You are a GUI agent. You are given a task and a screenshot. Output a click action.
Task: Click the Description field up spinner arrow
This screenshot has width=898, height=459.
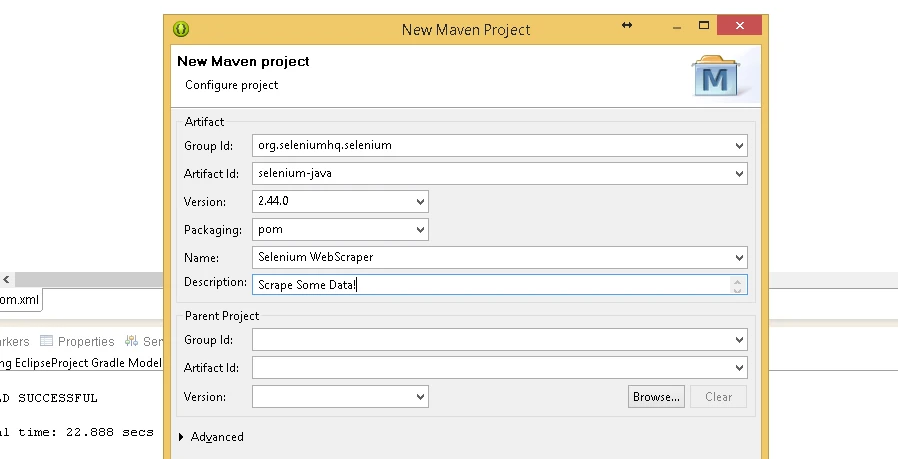point(738,280)
